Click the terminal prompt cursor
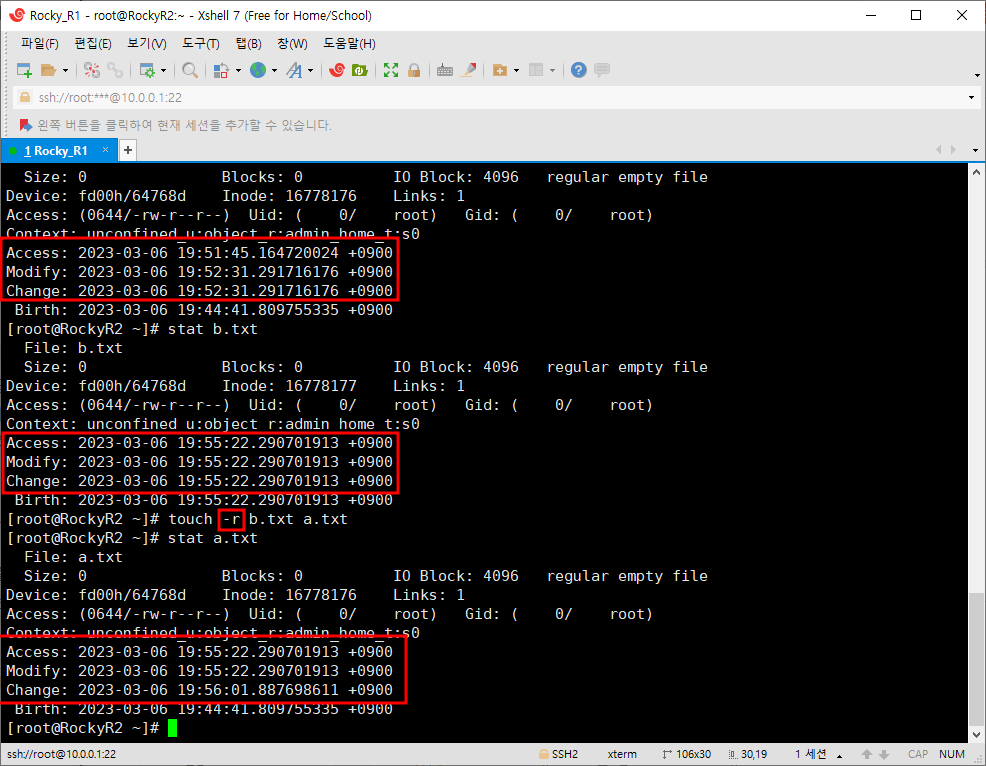This screenshot has width=986, height=766. click(172, 728)
